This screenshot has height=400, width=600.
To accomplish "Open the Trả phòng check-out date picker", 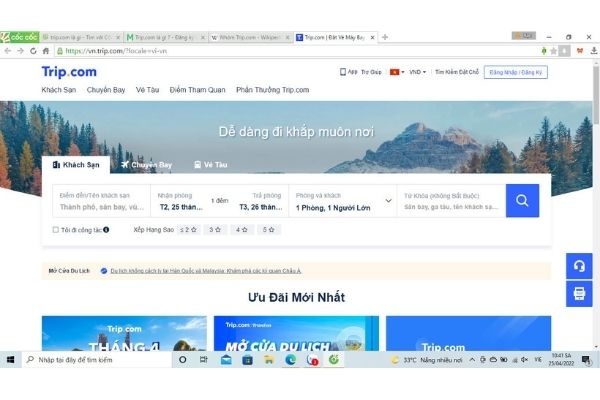I will click(x=261, y=201).
